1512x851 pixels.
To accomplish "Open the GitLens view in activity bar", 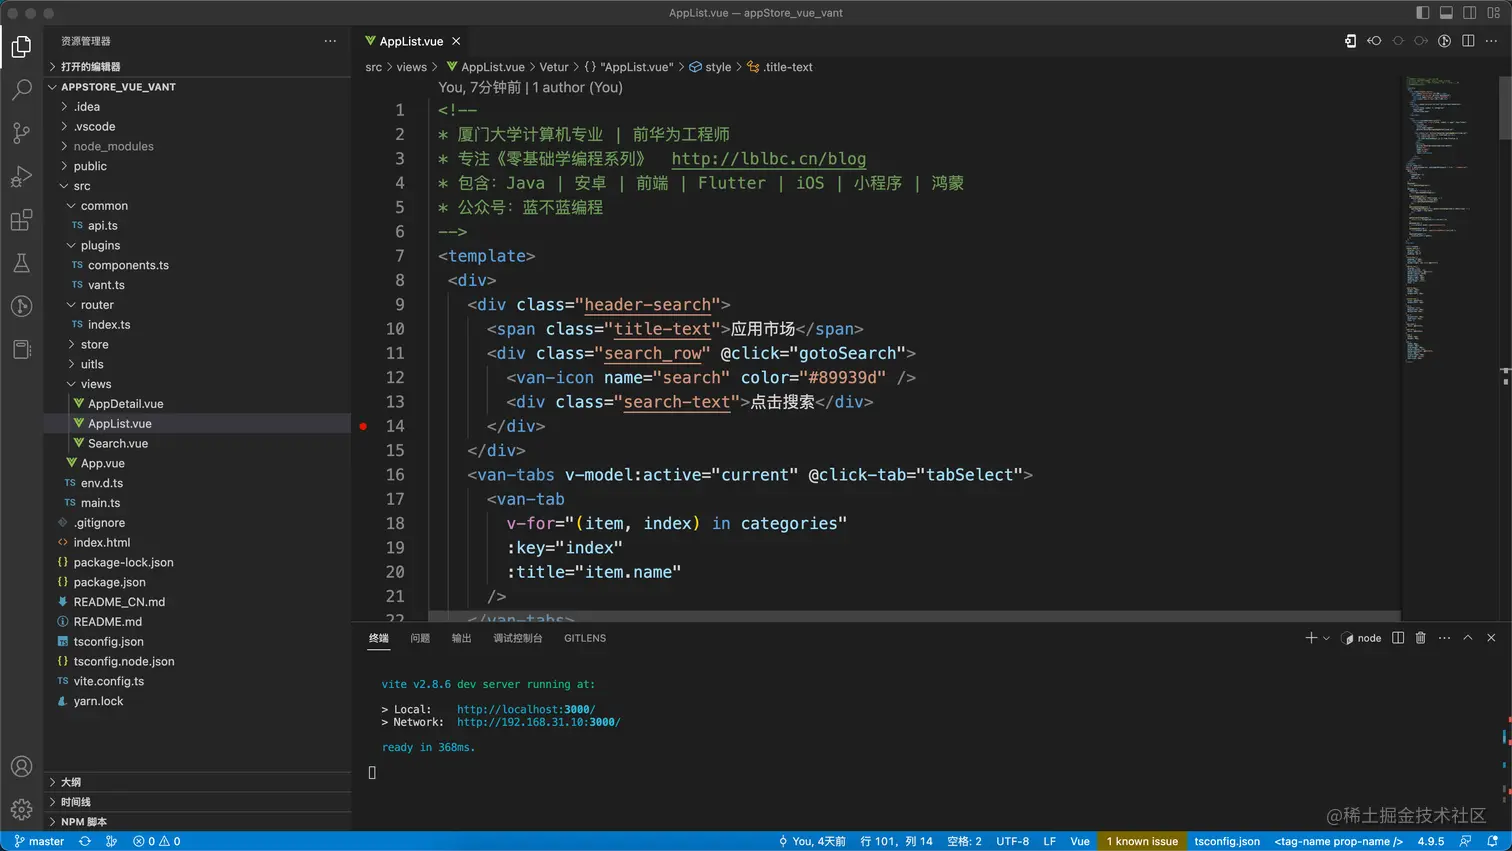I will tap(21, 306).
